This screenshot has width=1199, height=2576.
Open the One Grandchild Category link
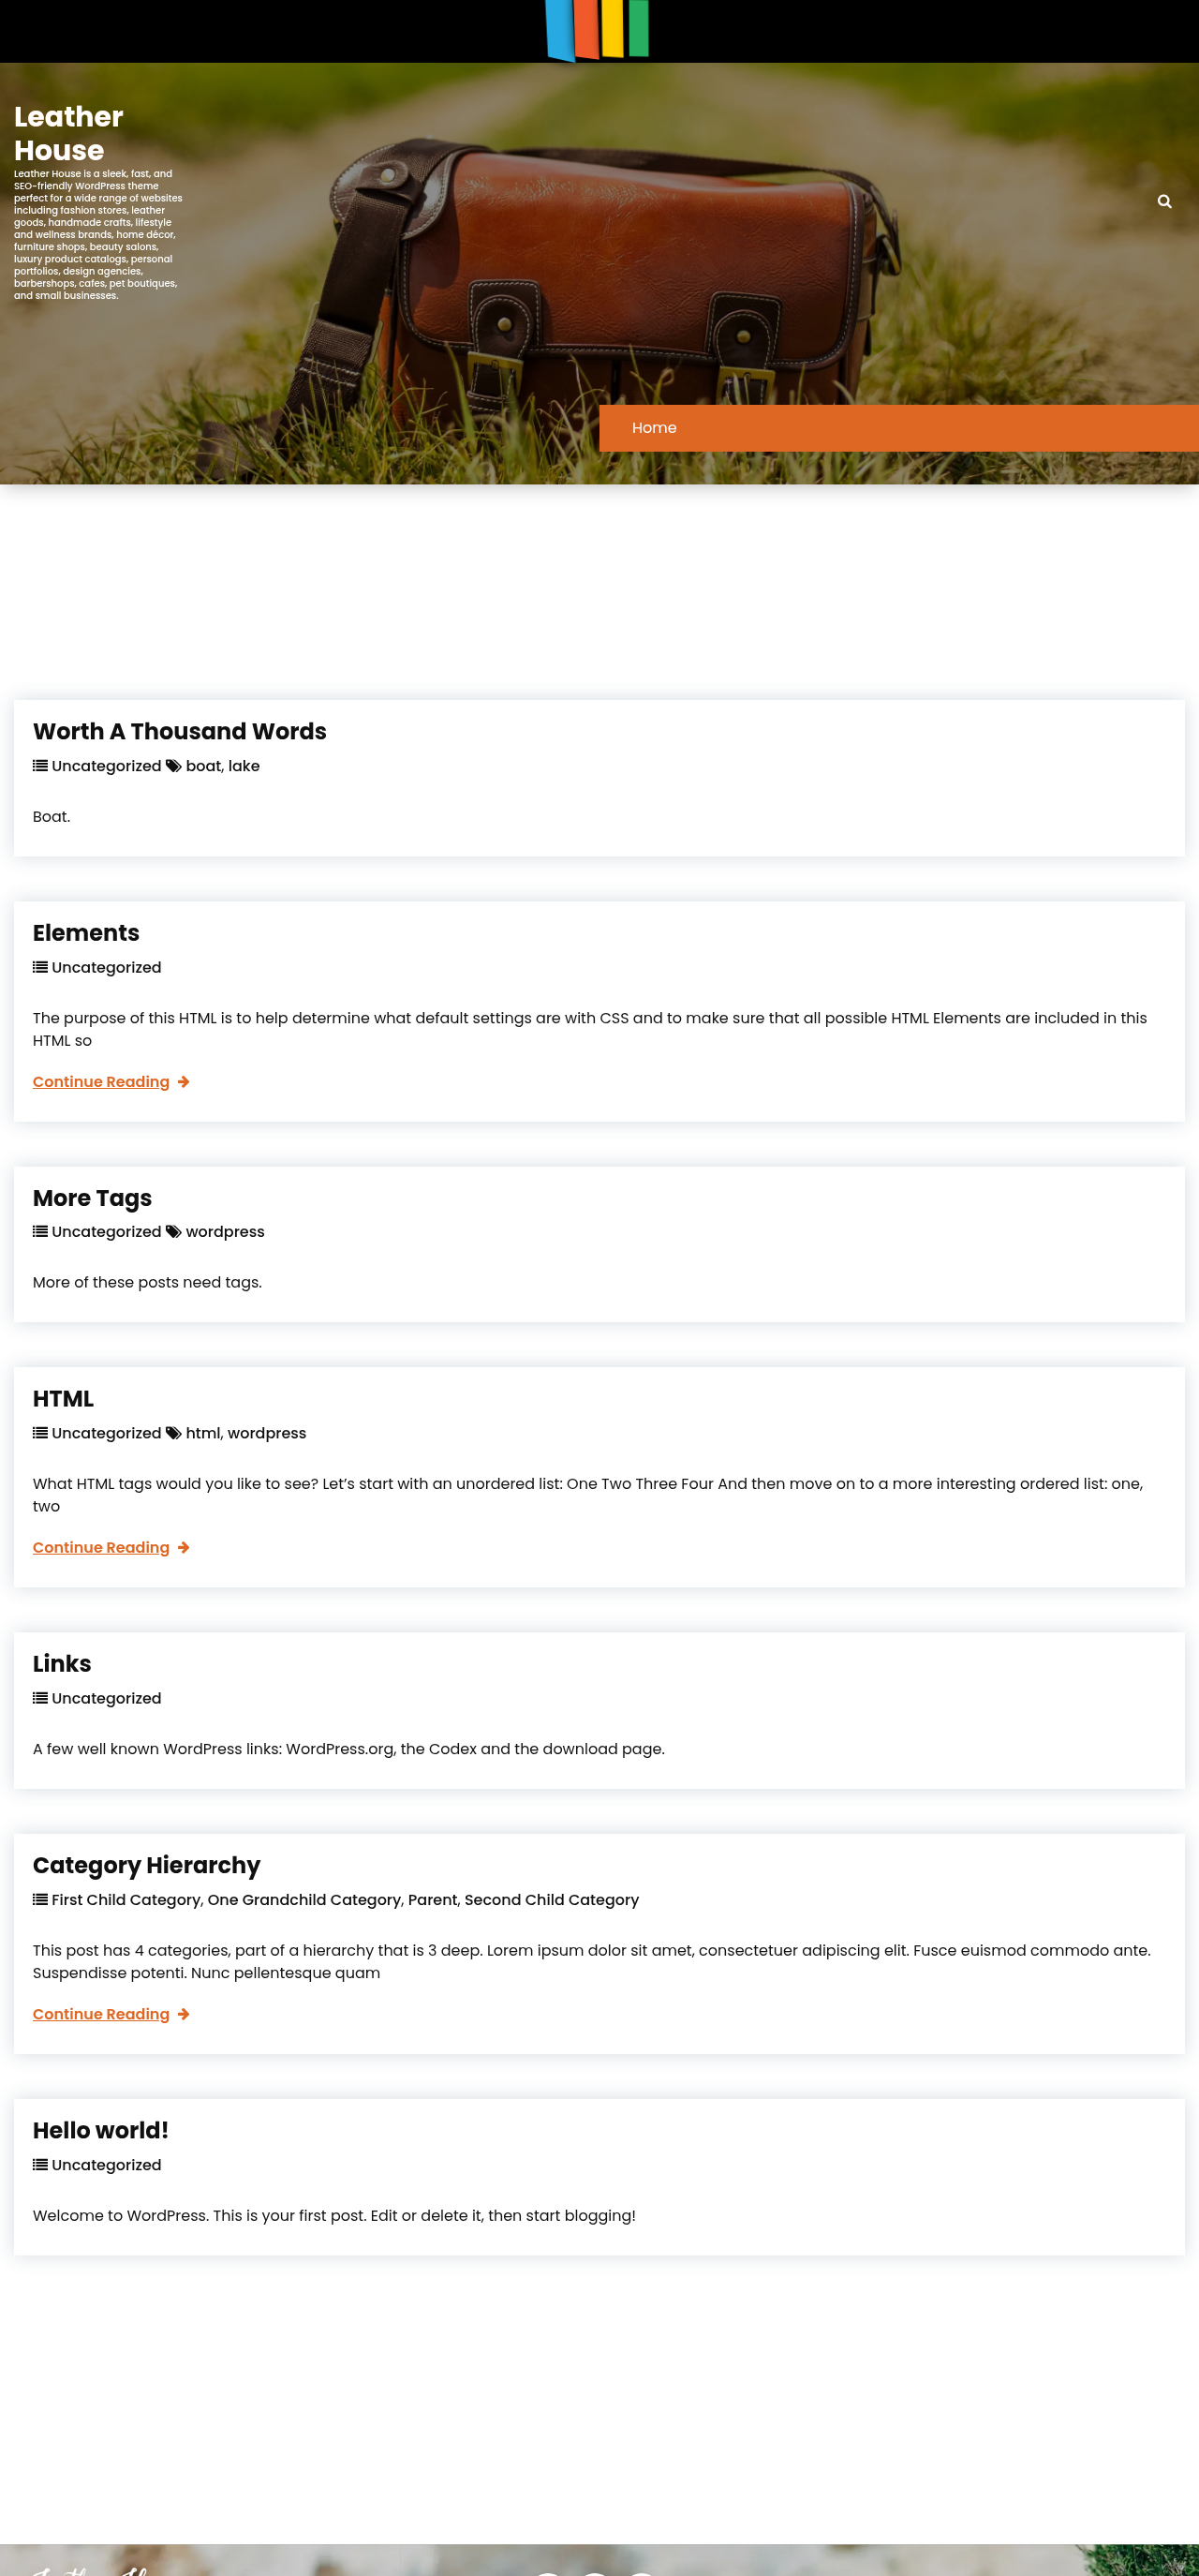click(304, 1900)
